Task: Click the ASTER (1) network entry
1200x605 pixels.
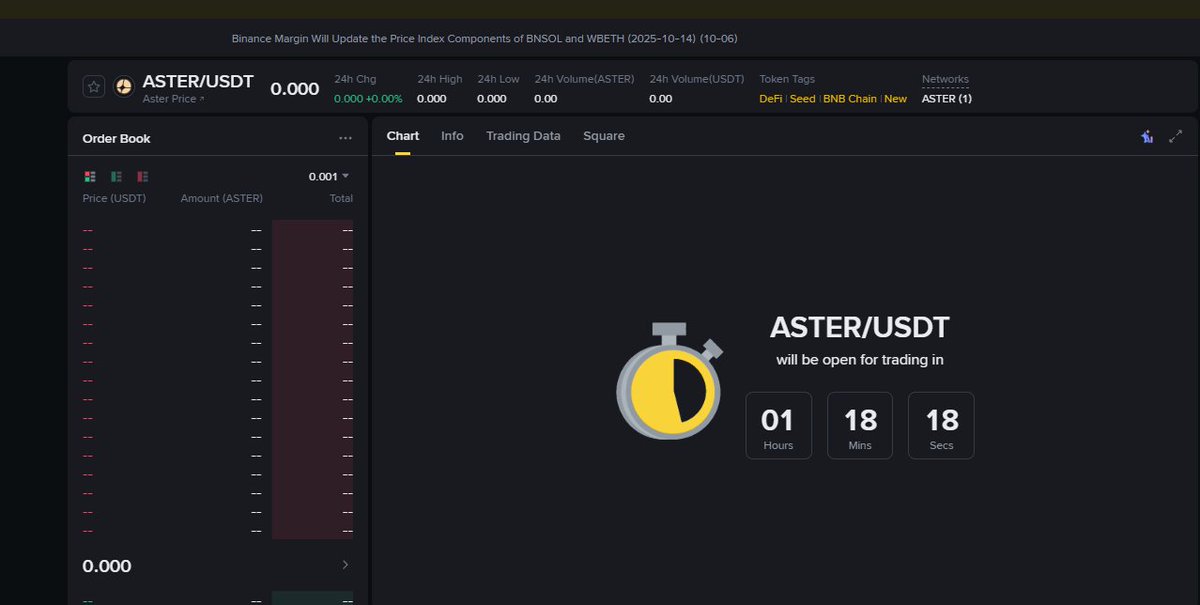Action: (947, 99)
